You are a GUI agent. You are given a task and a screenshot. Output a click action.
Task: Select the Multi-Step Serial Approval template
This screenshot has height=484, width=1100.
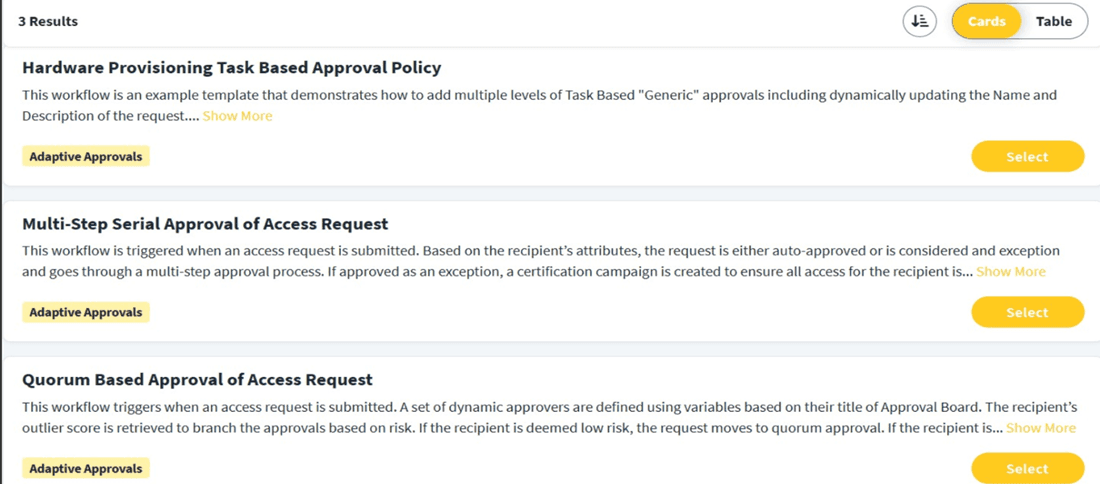point(1027,312)
